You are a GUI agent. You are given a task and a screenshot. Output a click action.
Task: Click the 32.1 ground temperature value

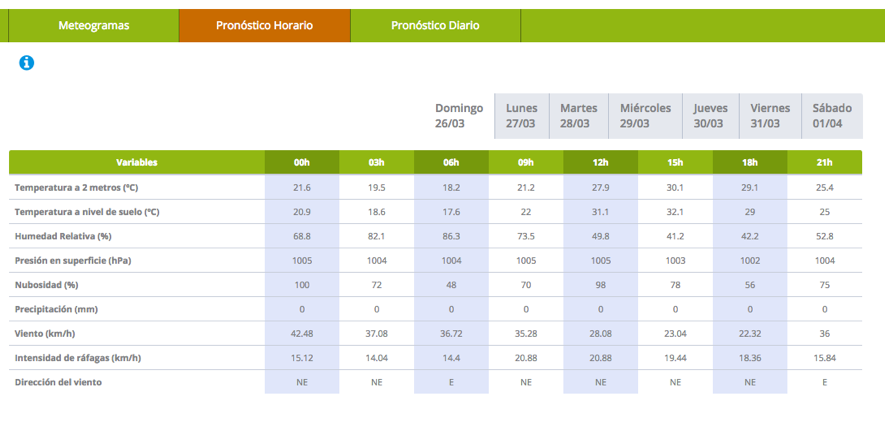coord(675,212)
